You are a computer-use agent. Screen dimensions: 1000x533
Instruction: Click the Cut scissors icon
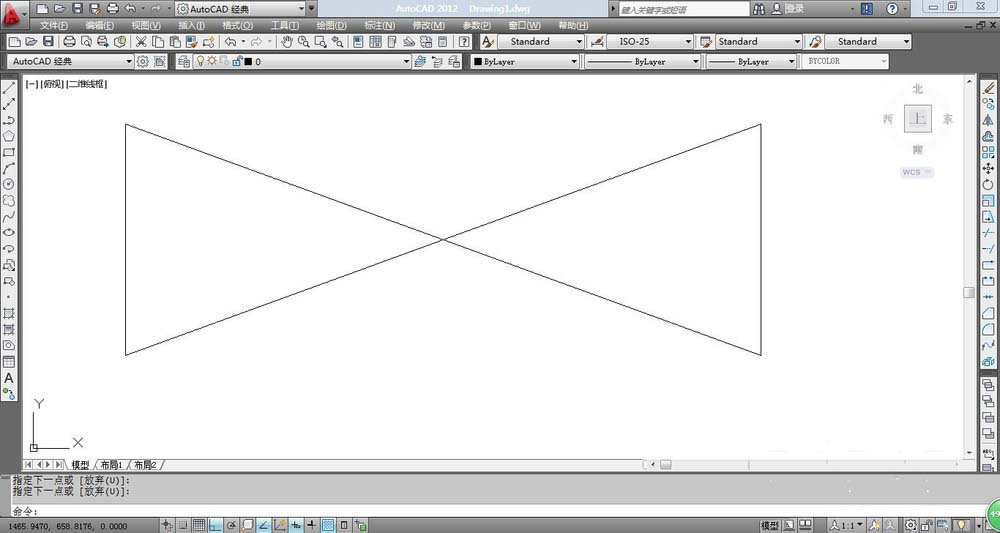[141, 42]
